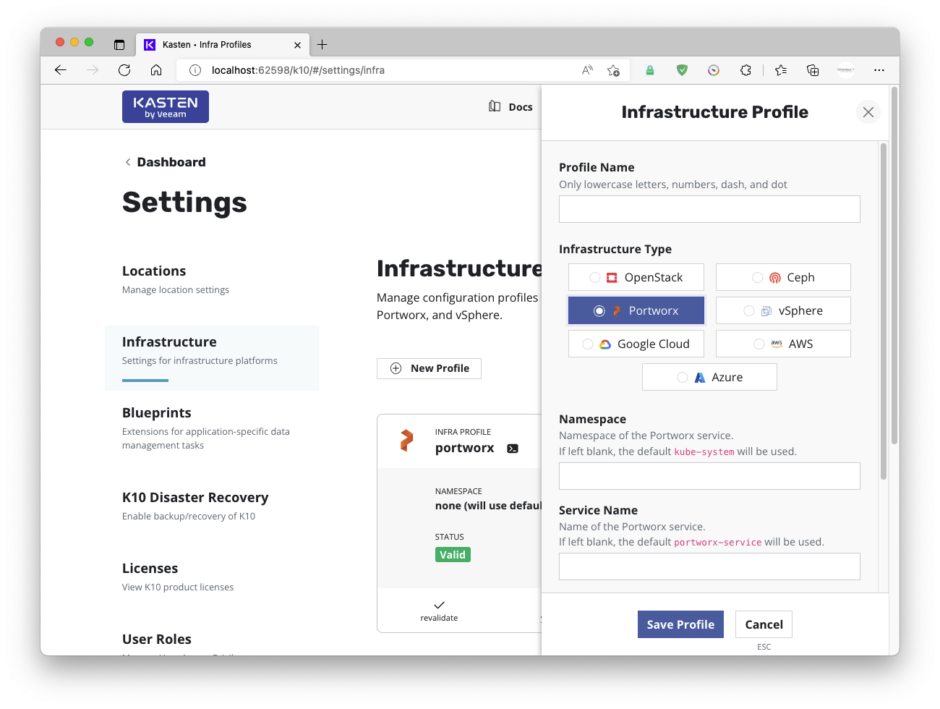Click the revalidate checkmark icon
Image resolution: width=940 pixels, height=709 pixels.
point(439,605)
